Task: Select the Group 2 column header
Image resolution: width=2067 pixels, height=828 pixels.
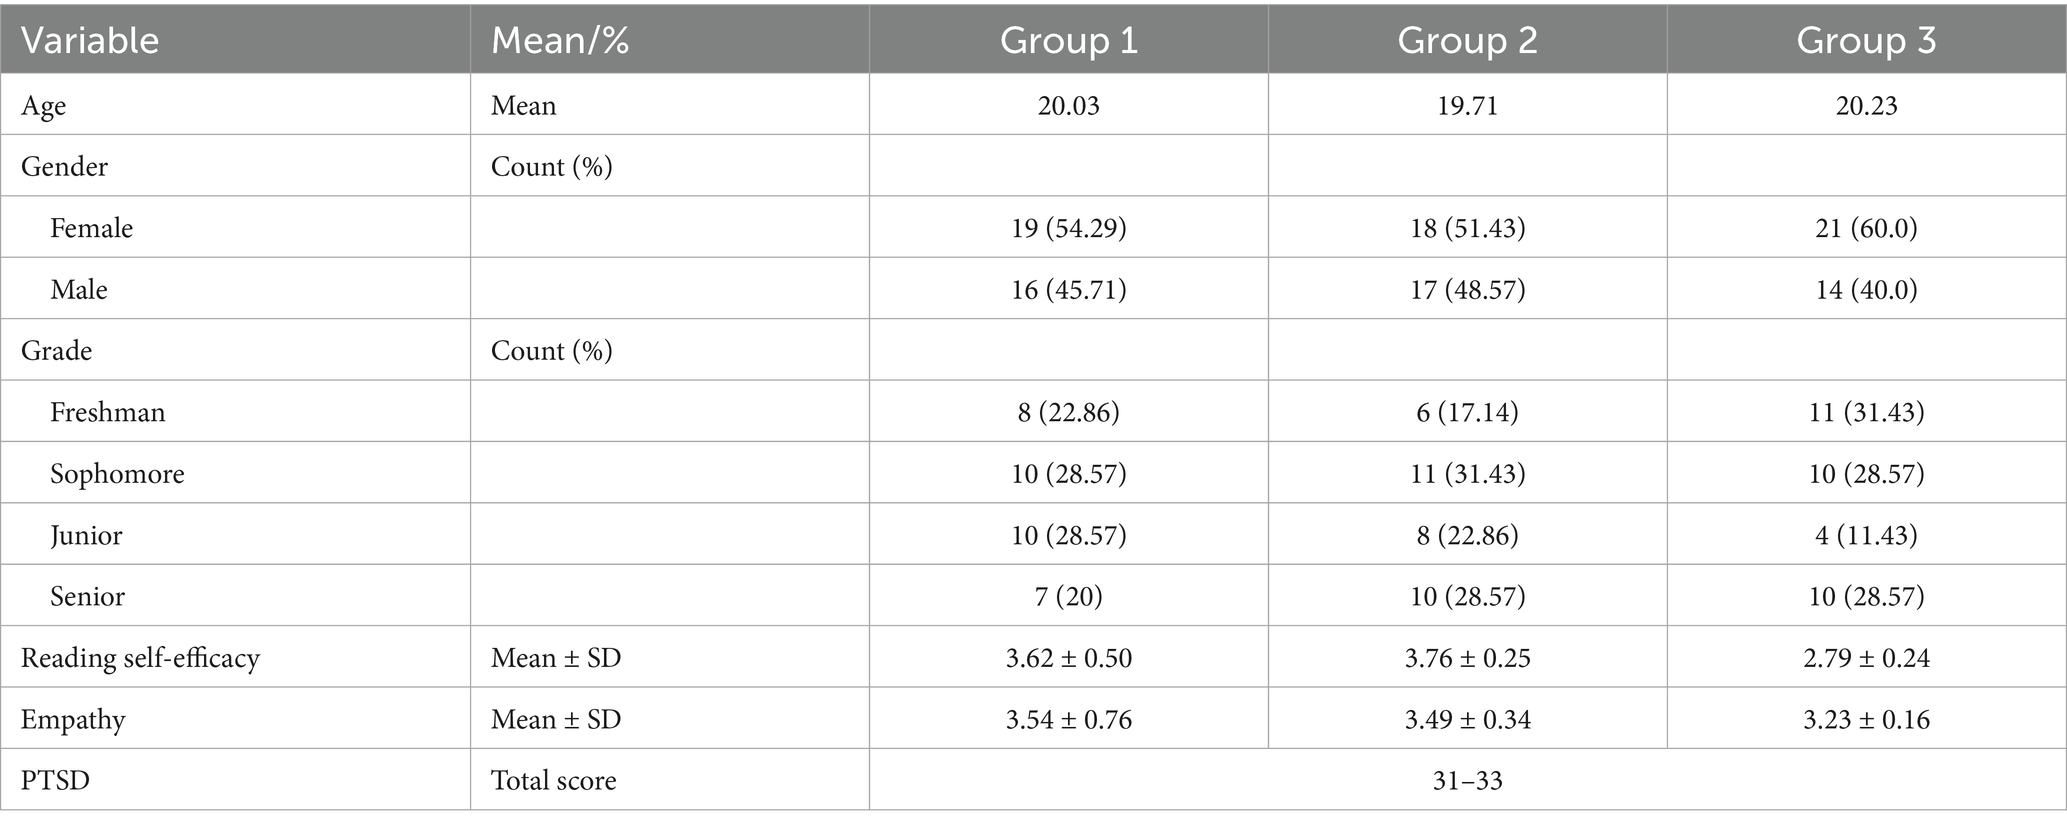Action: [x=1467, y=41]
